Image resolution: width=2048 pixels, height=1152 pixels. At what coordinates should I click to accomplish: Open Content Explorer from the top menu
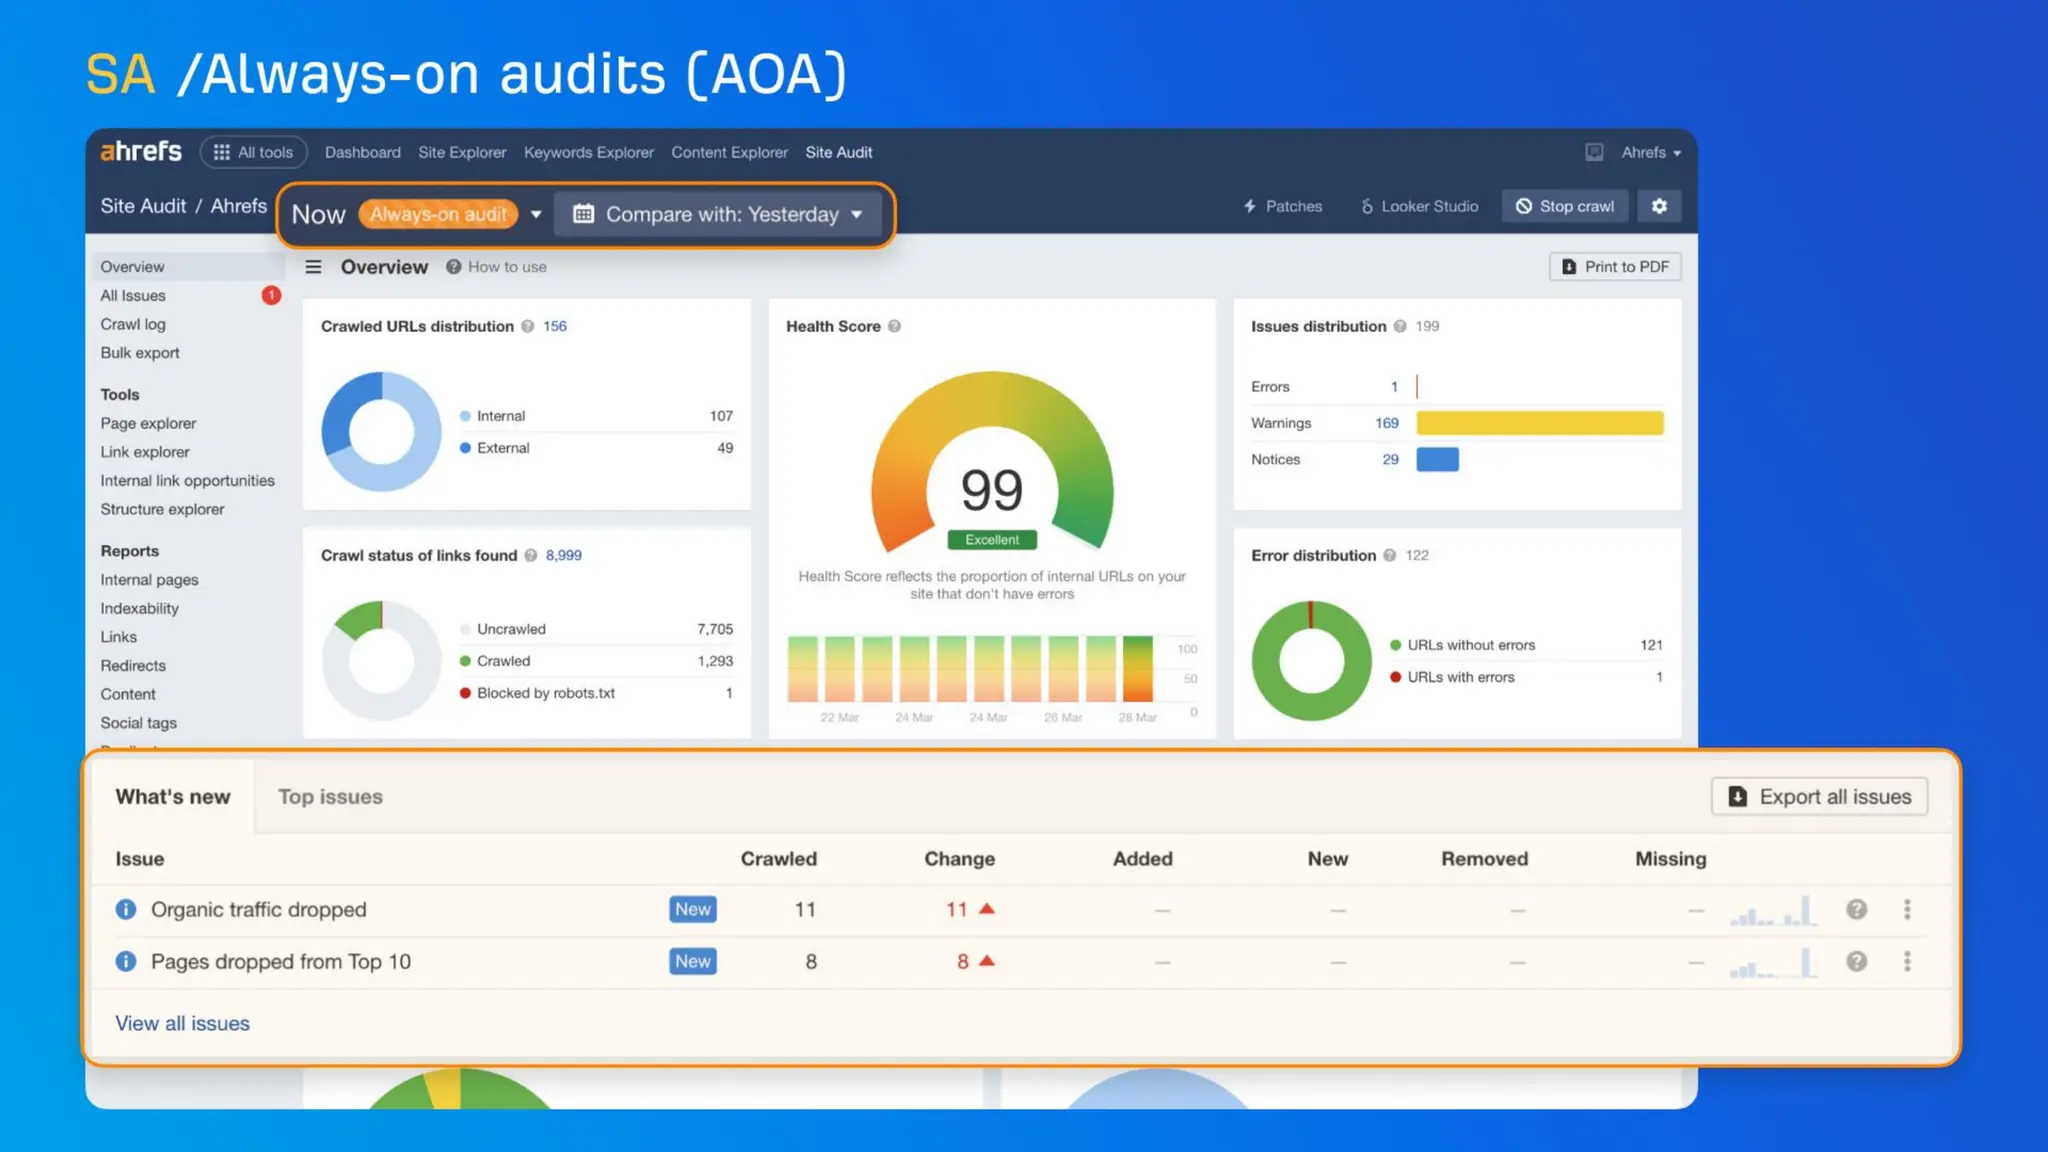(x=729, y=152)
